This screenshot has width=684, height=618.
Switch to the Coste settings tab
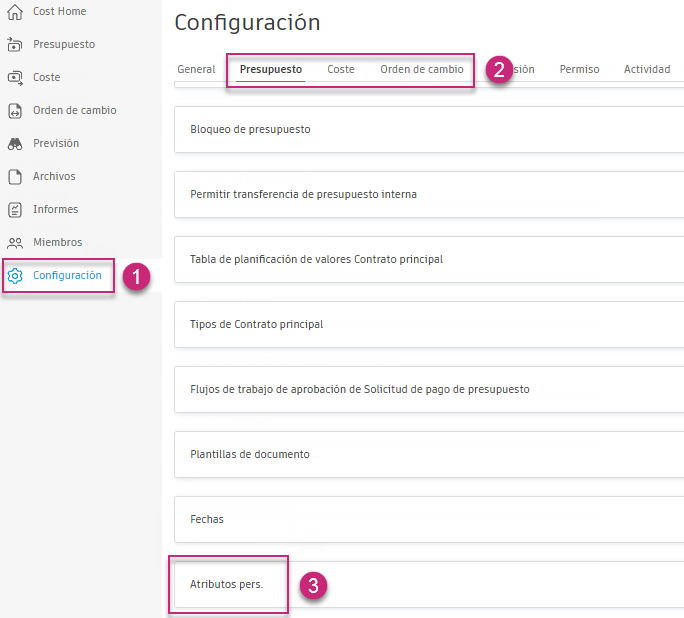(341, 69)
